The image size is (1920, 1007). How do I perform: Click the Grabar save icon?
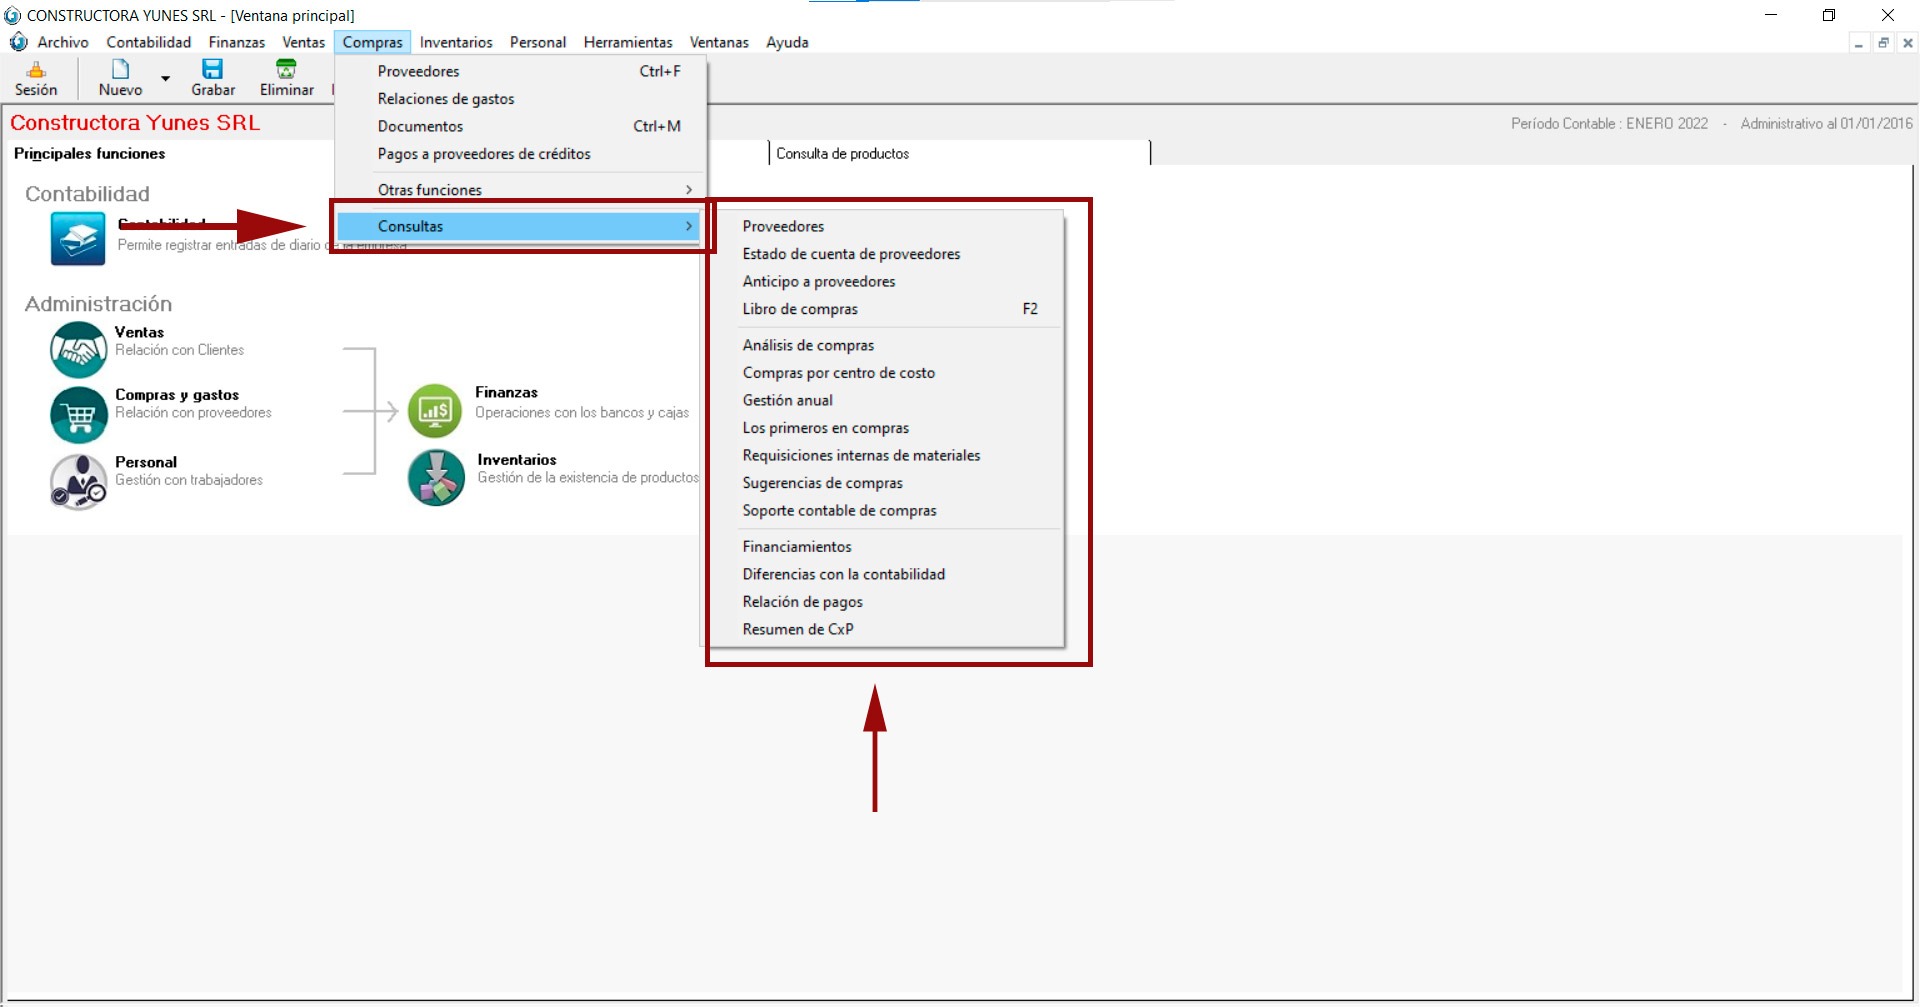click(212, 70)
